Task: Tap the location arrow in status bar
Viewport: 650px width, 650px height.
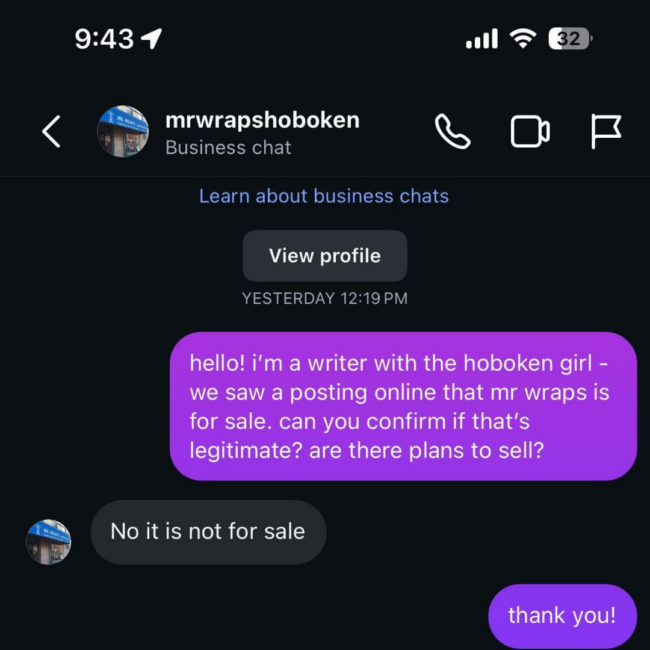Action: [x=152, y=39]
